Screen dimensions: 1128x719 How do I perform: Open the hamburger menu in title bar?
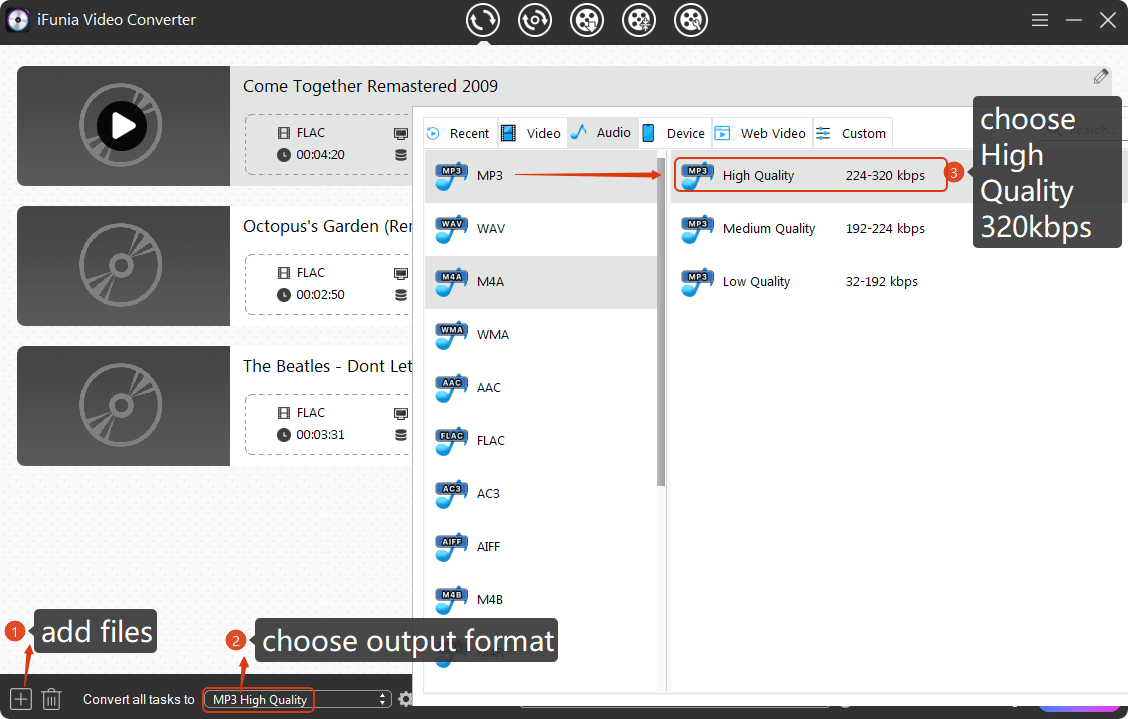(x=1040, y=20)
